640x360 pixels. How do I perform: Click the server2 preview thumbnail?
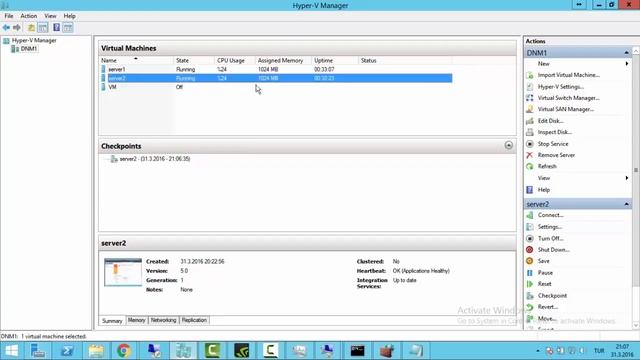(x=123, y=272)
